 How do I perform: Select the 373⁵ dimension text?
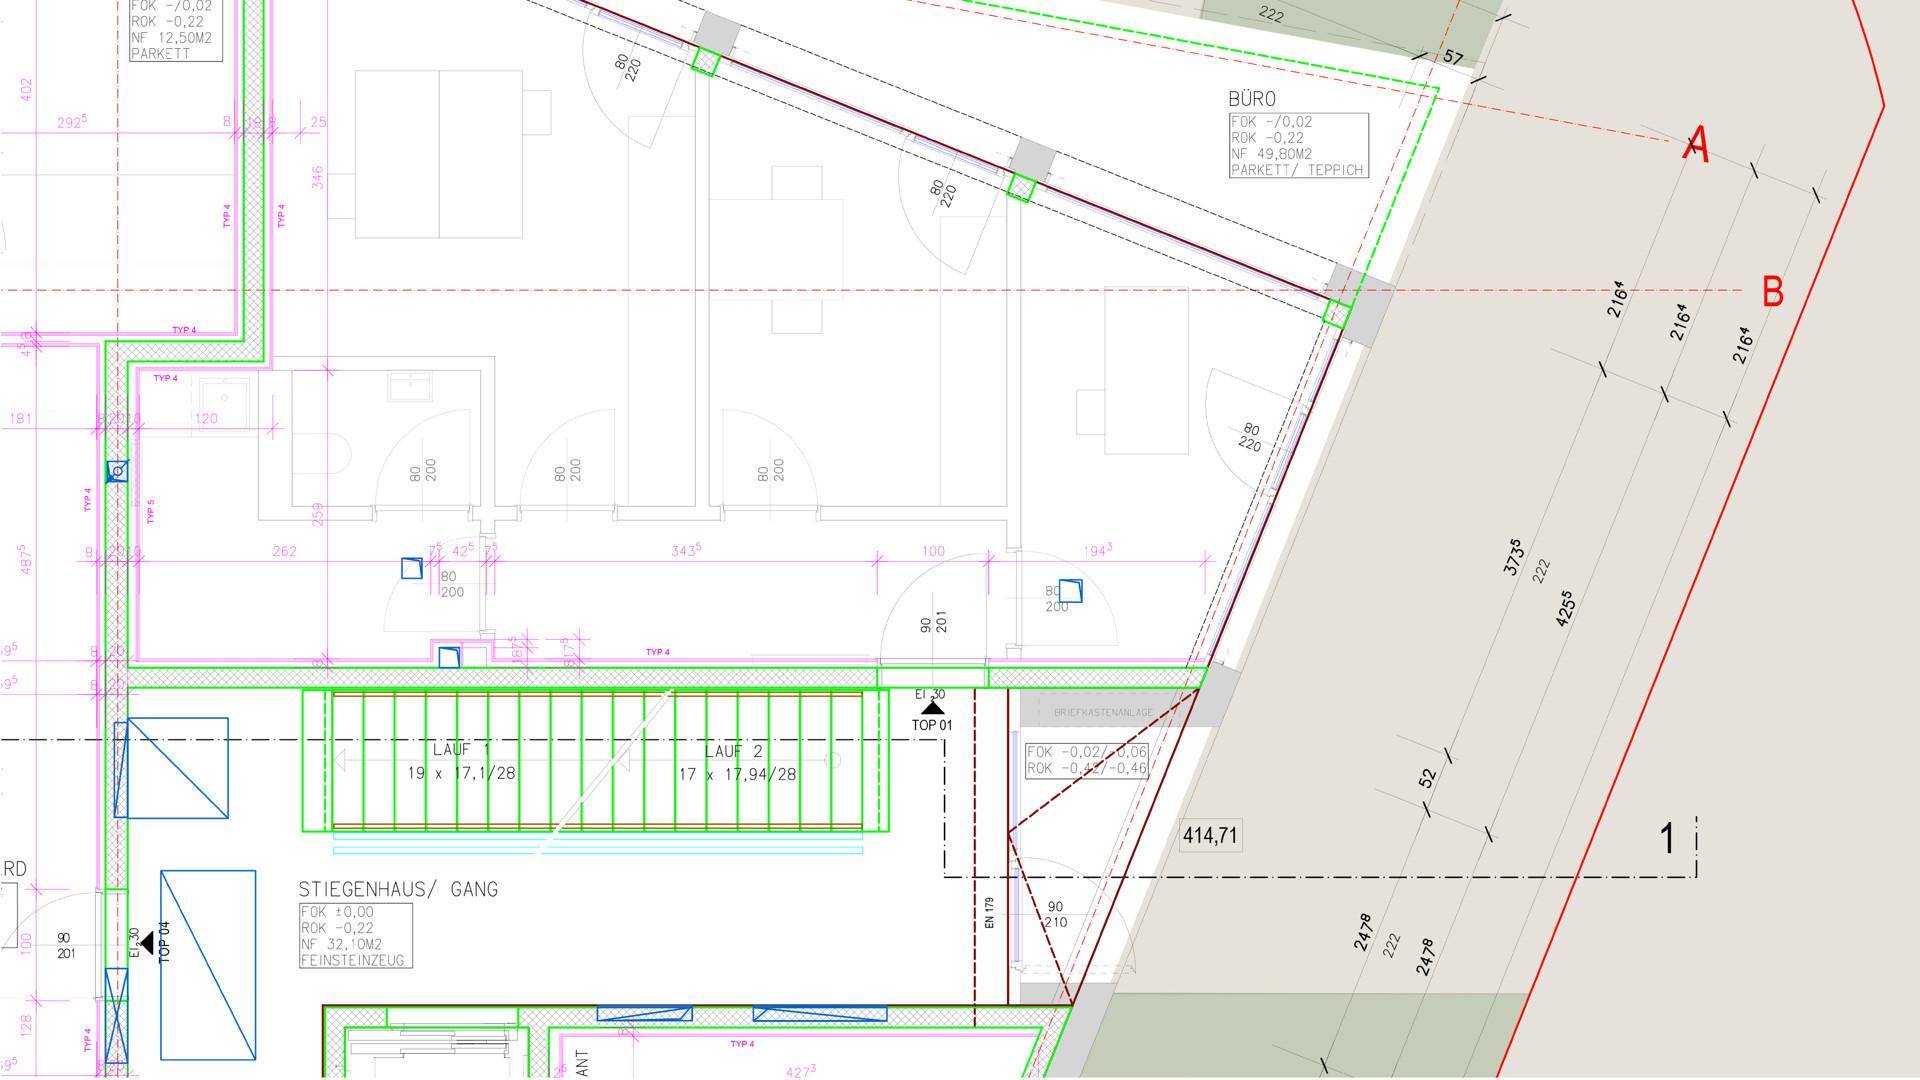(x=1513, y=557)
